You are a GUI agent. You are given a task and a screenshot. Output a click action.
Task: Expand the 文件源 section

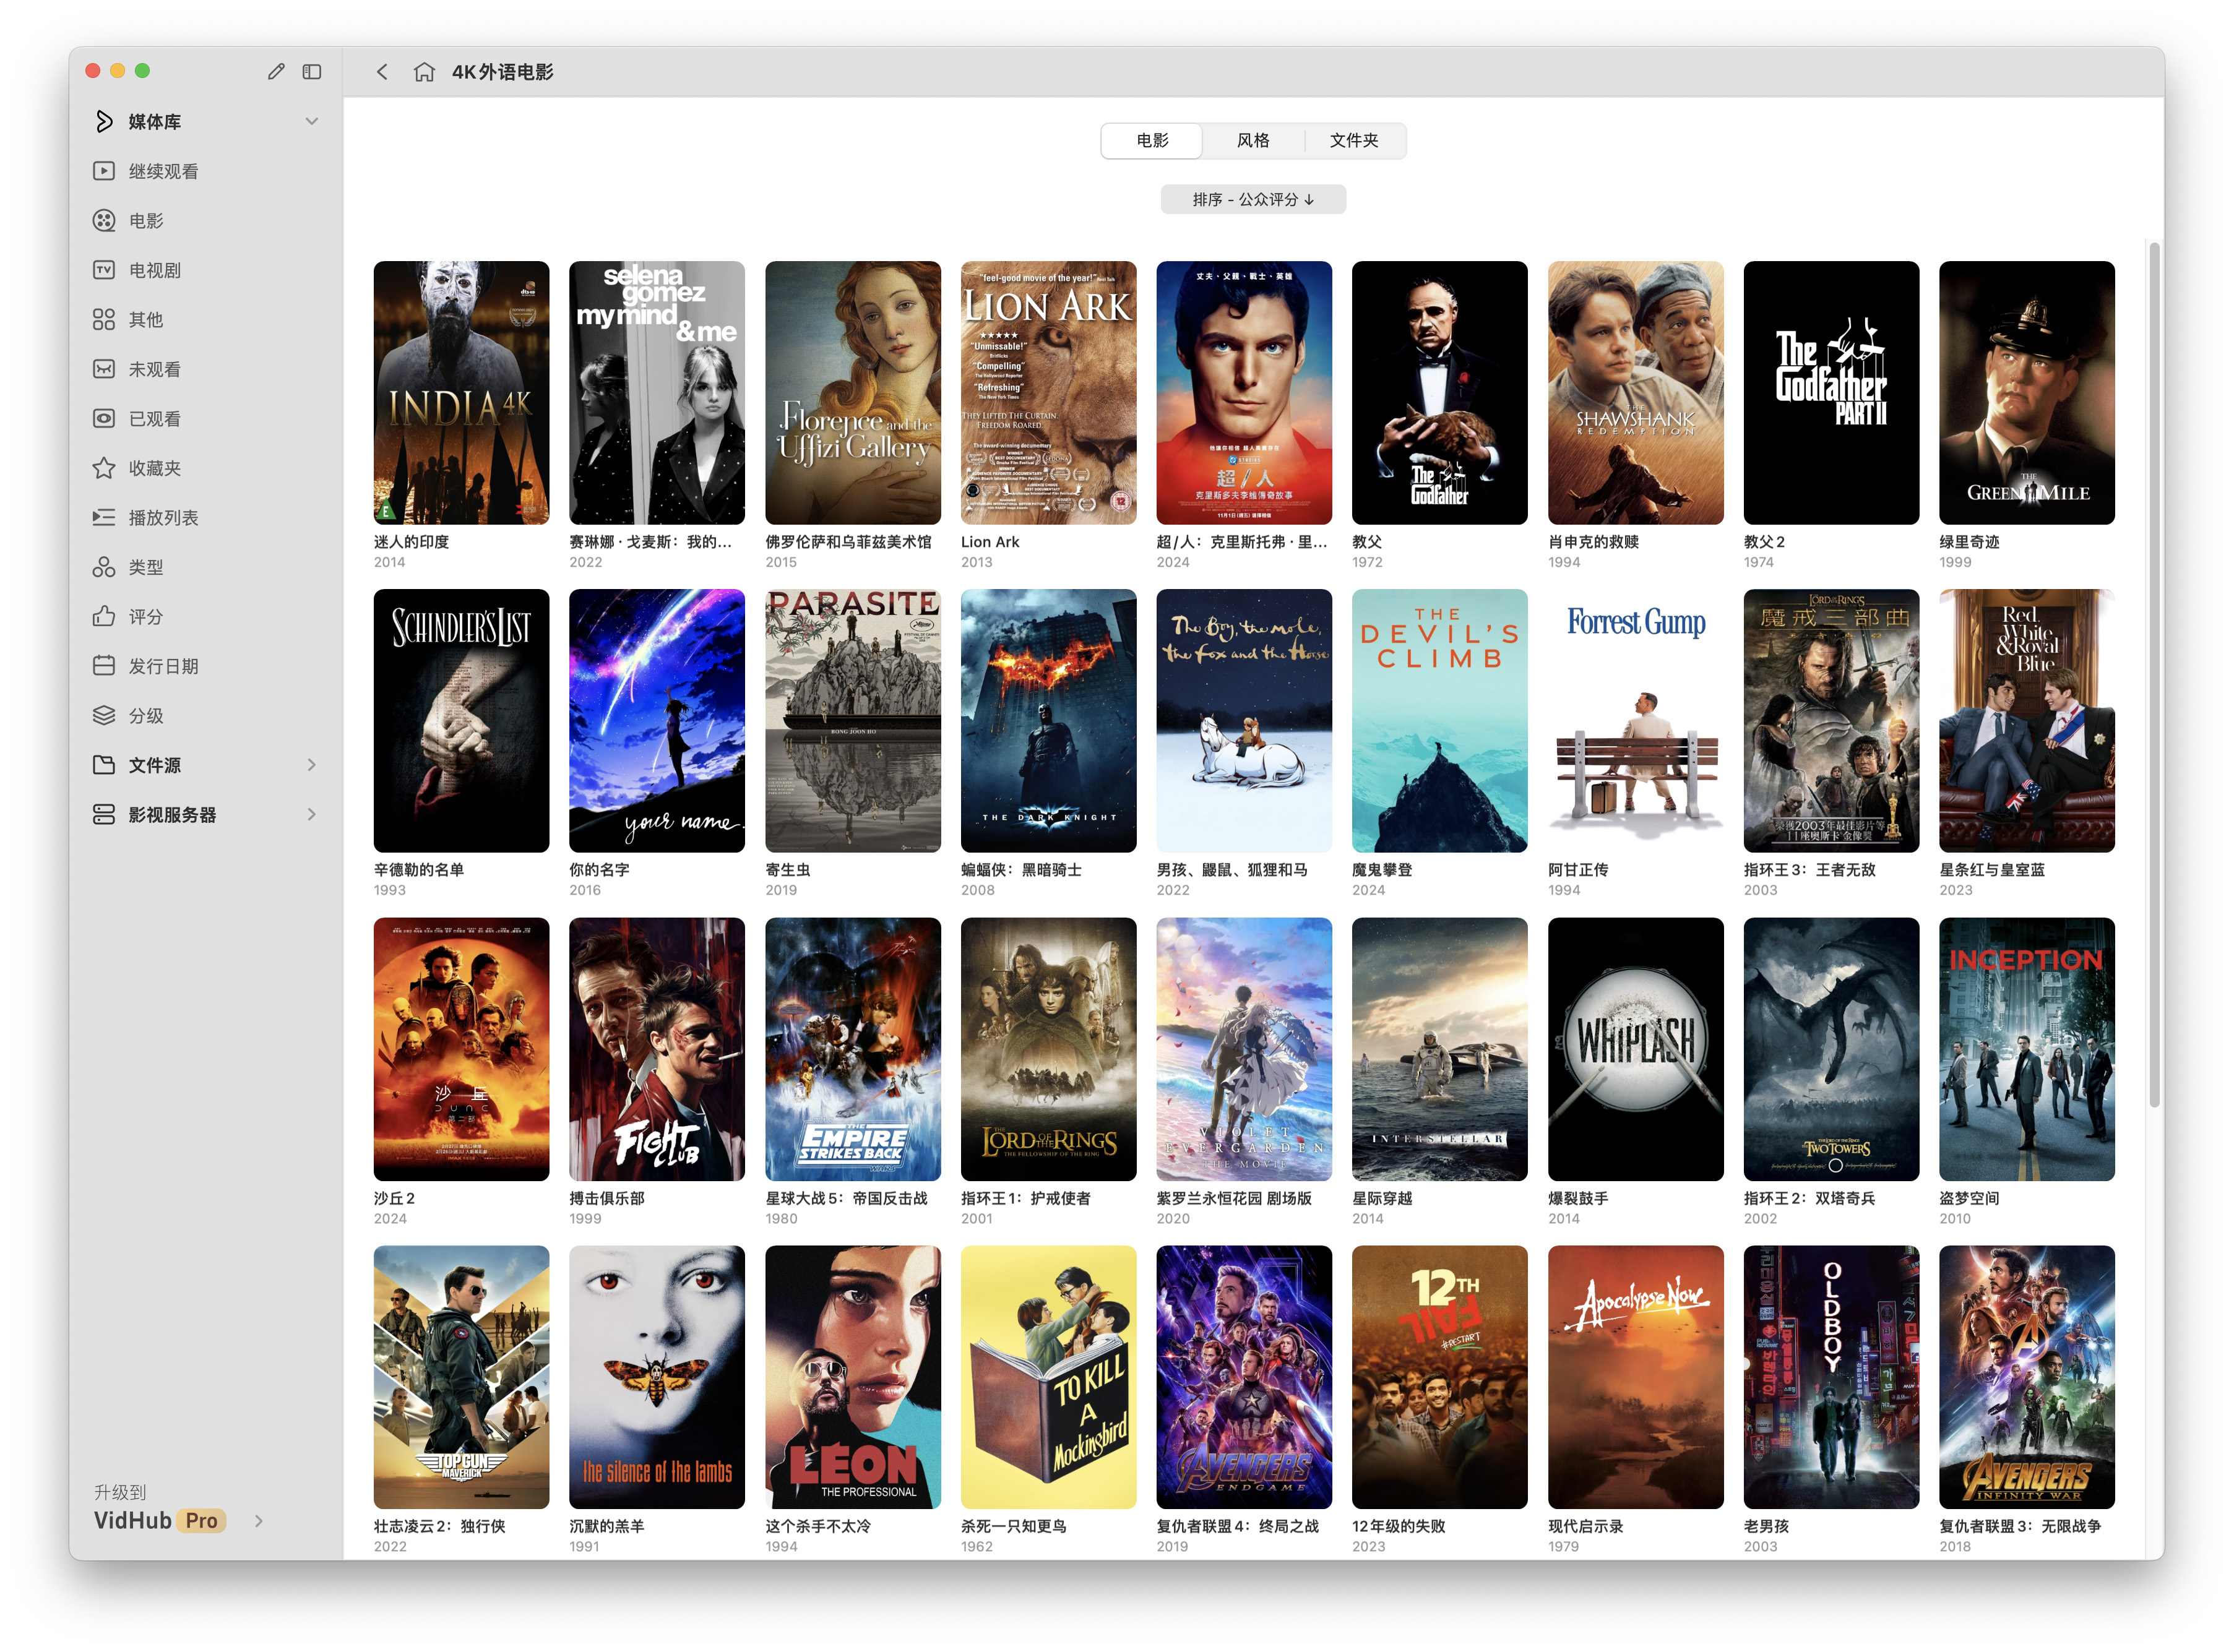pos(311,765)
